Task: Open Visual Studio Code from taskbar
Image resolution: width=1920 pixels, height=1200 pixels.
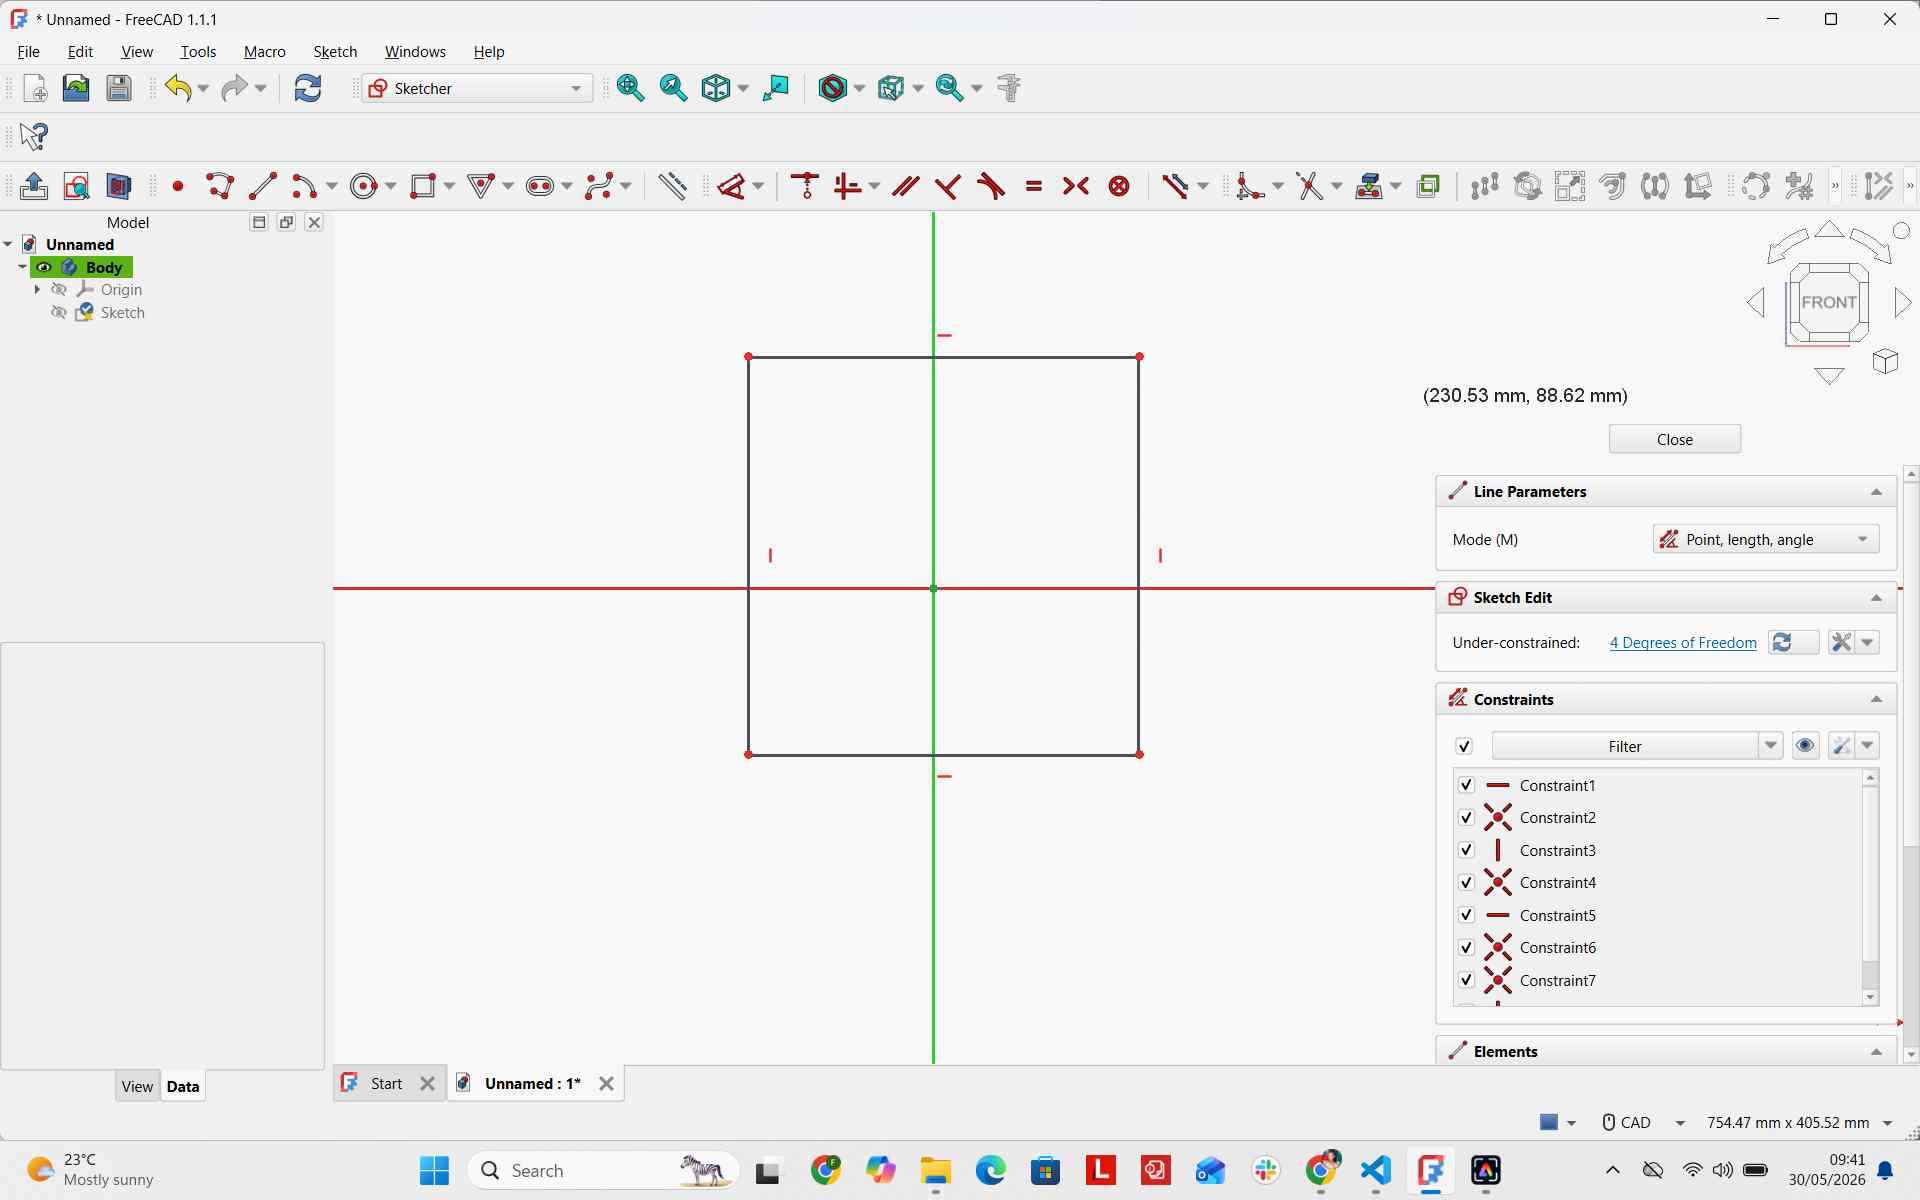Action: coord(1376,1170)
